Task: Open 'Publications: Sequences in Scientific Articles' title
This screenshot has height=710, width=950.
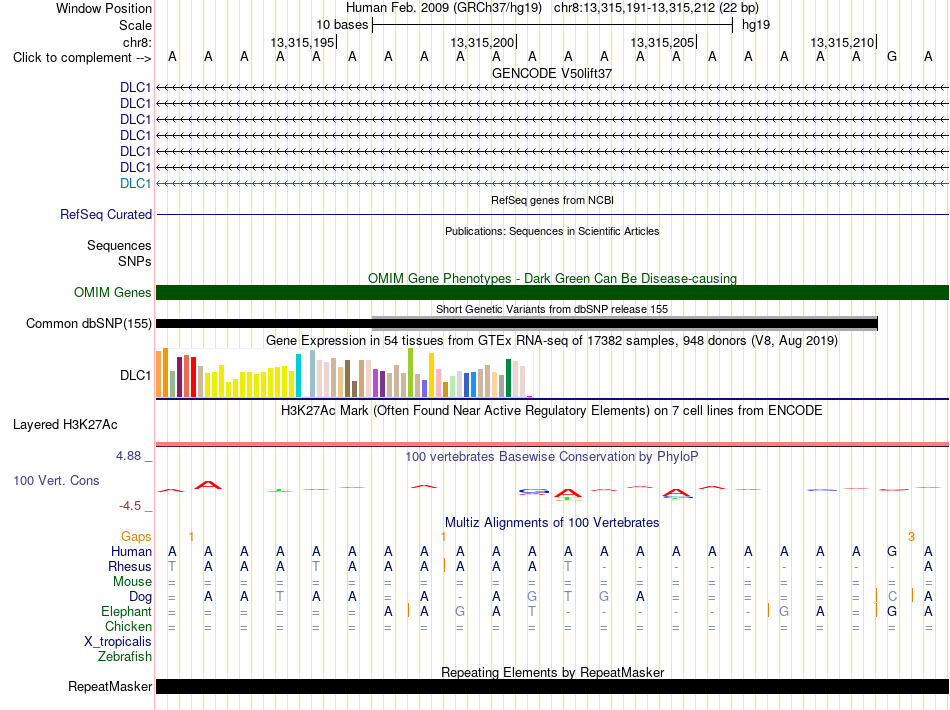Action: [x=552, y=231]
